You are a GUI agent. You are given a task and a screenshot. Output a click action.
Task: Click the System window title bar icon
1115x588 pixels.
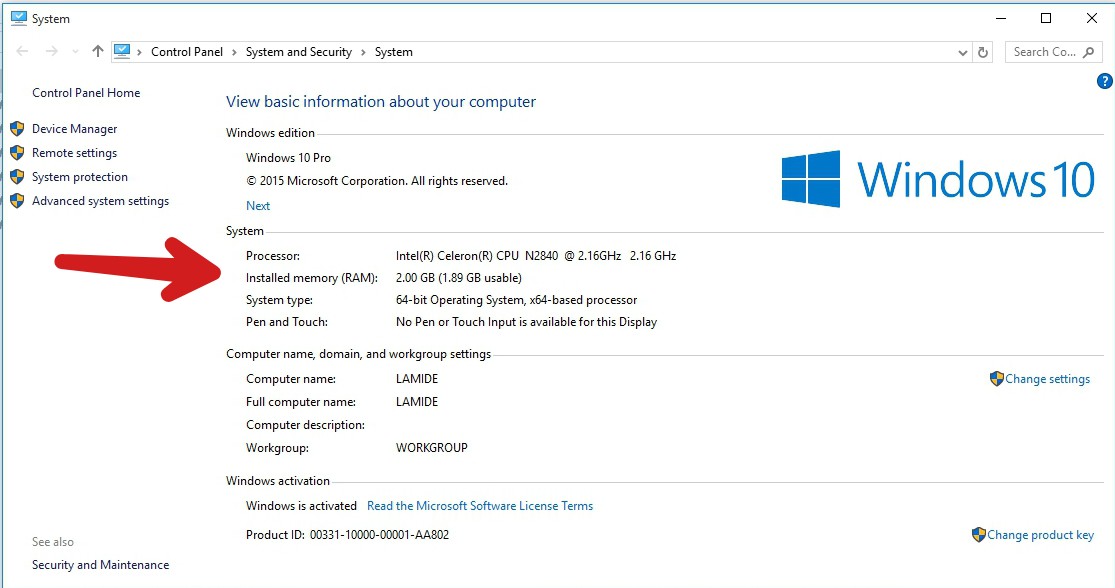tap(18, 18)
